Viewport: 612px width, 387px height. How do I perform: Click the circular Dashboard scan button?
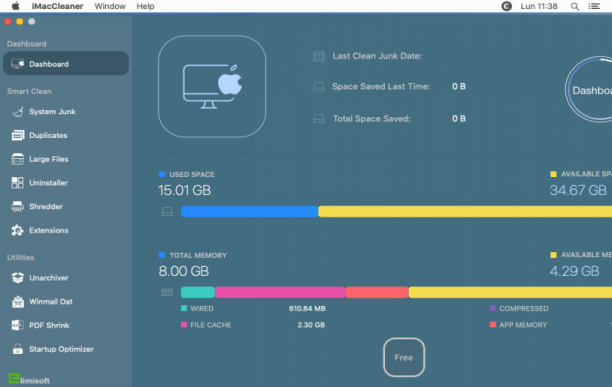pos(589,90)
